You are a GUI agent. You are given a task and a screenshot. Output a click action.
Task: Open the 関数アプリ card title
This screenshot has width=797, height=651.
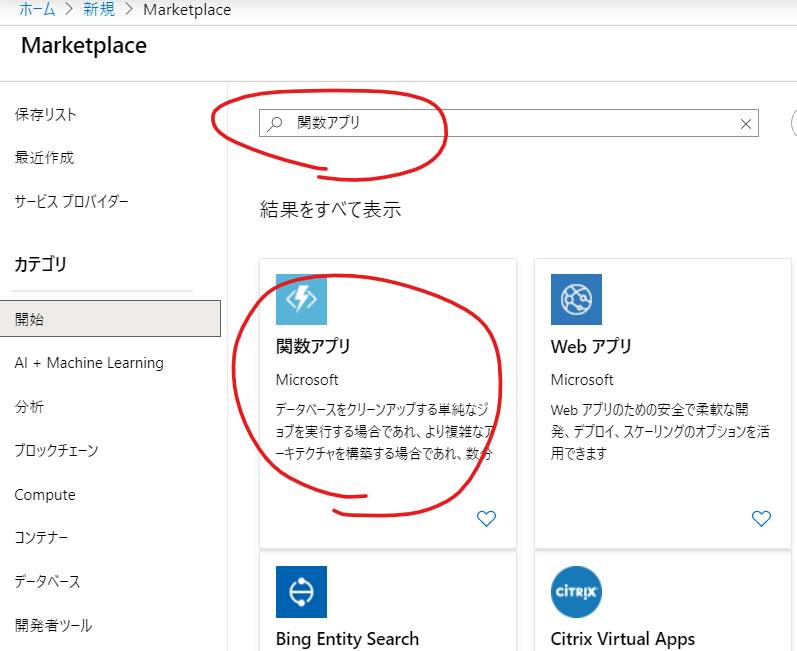(313, 346)
